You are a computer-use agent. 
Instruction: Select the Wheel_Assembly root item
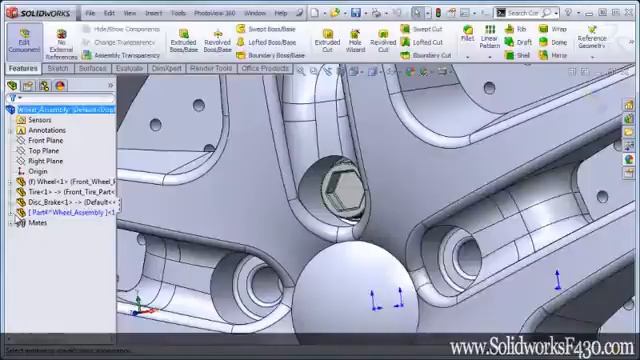61,110
